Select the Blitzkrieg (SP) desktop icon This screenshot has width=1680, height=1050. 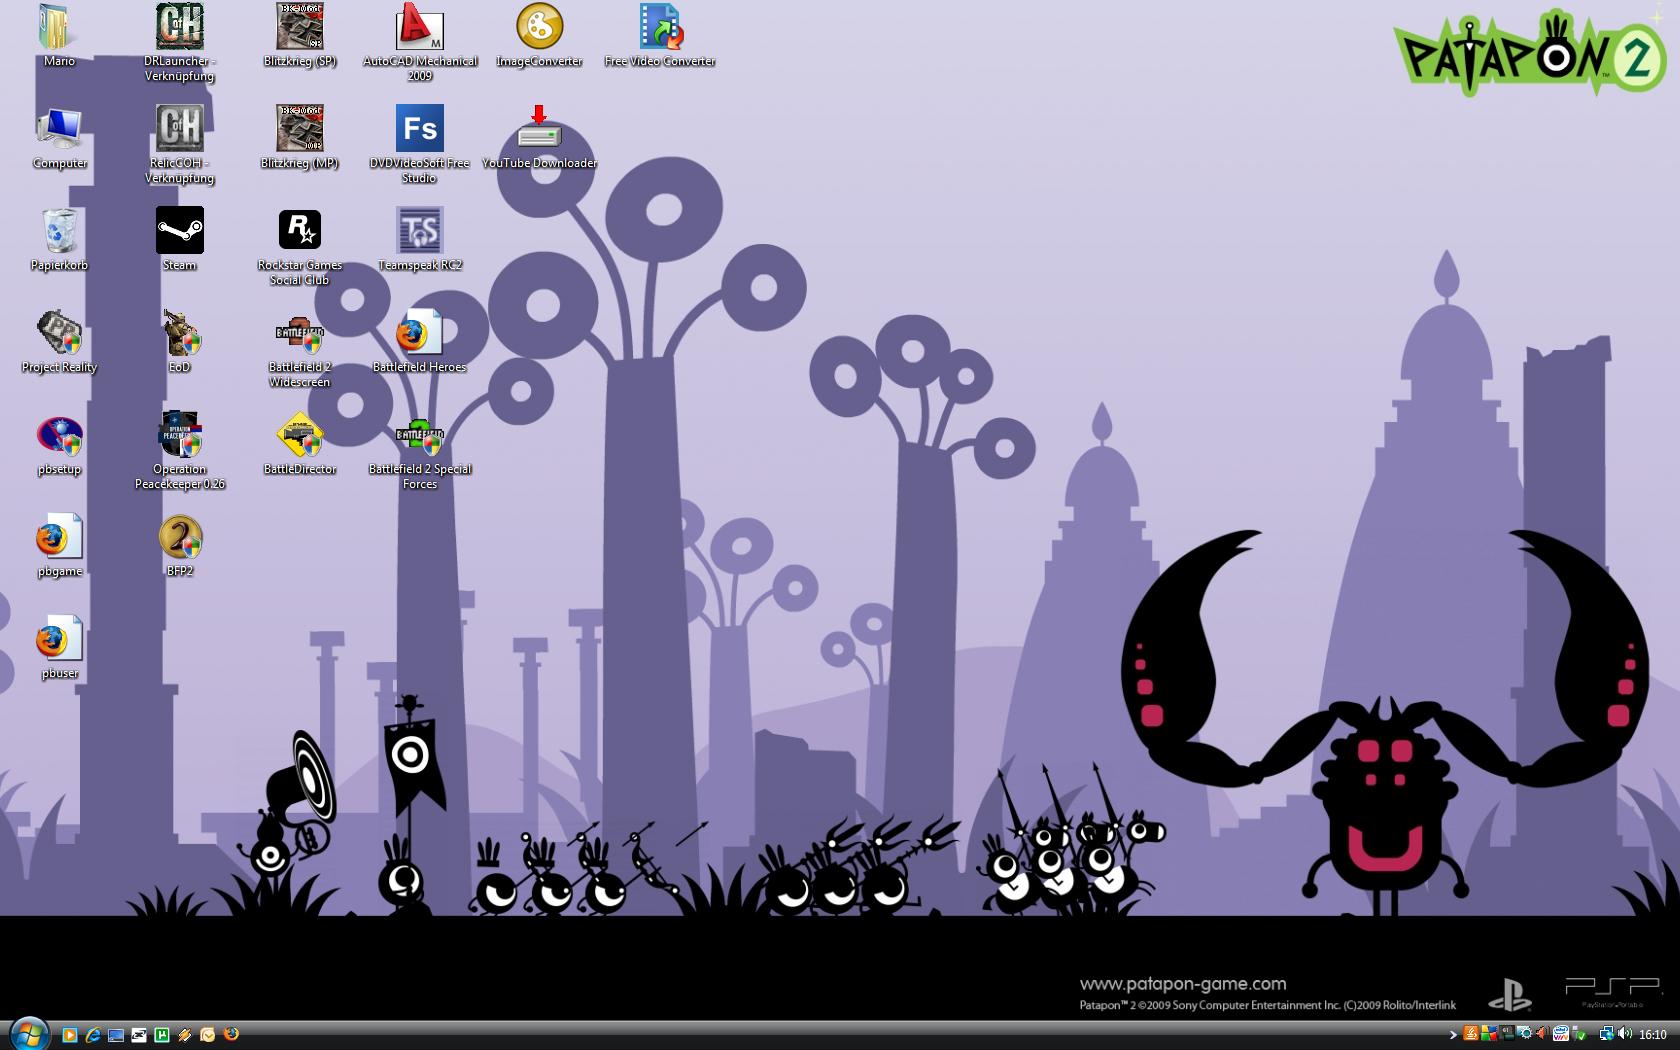click(x=299, y=36)
